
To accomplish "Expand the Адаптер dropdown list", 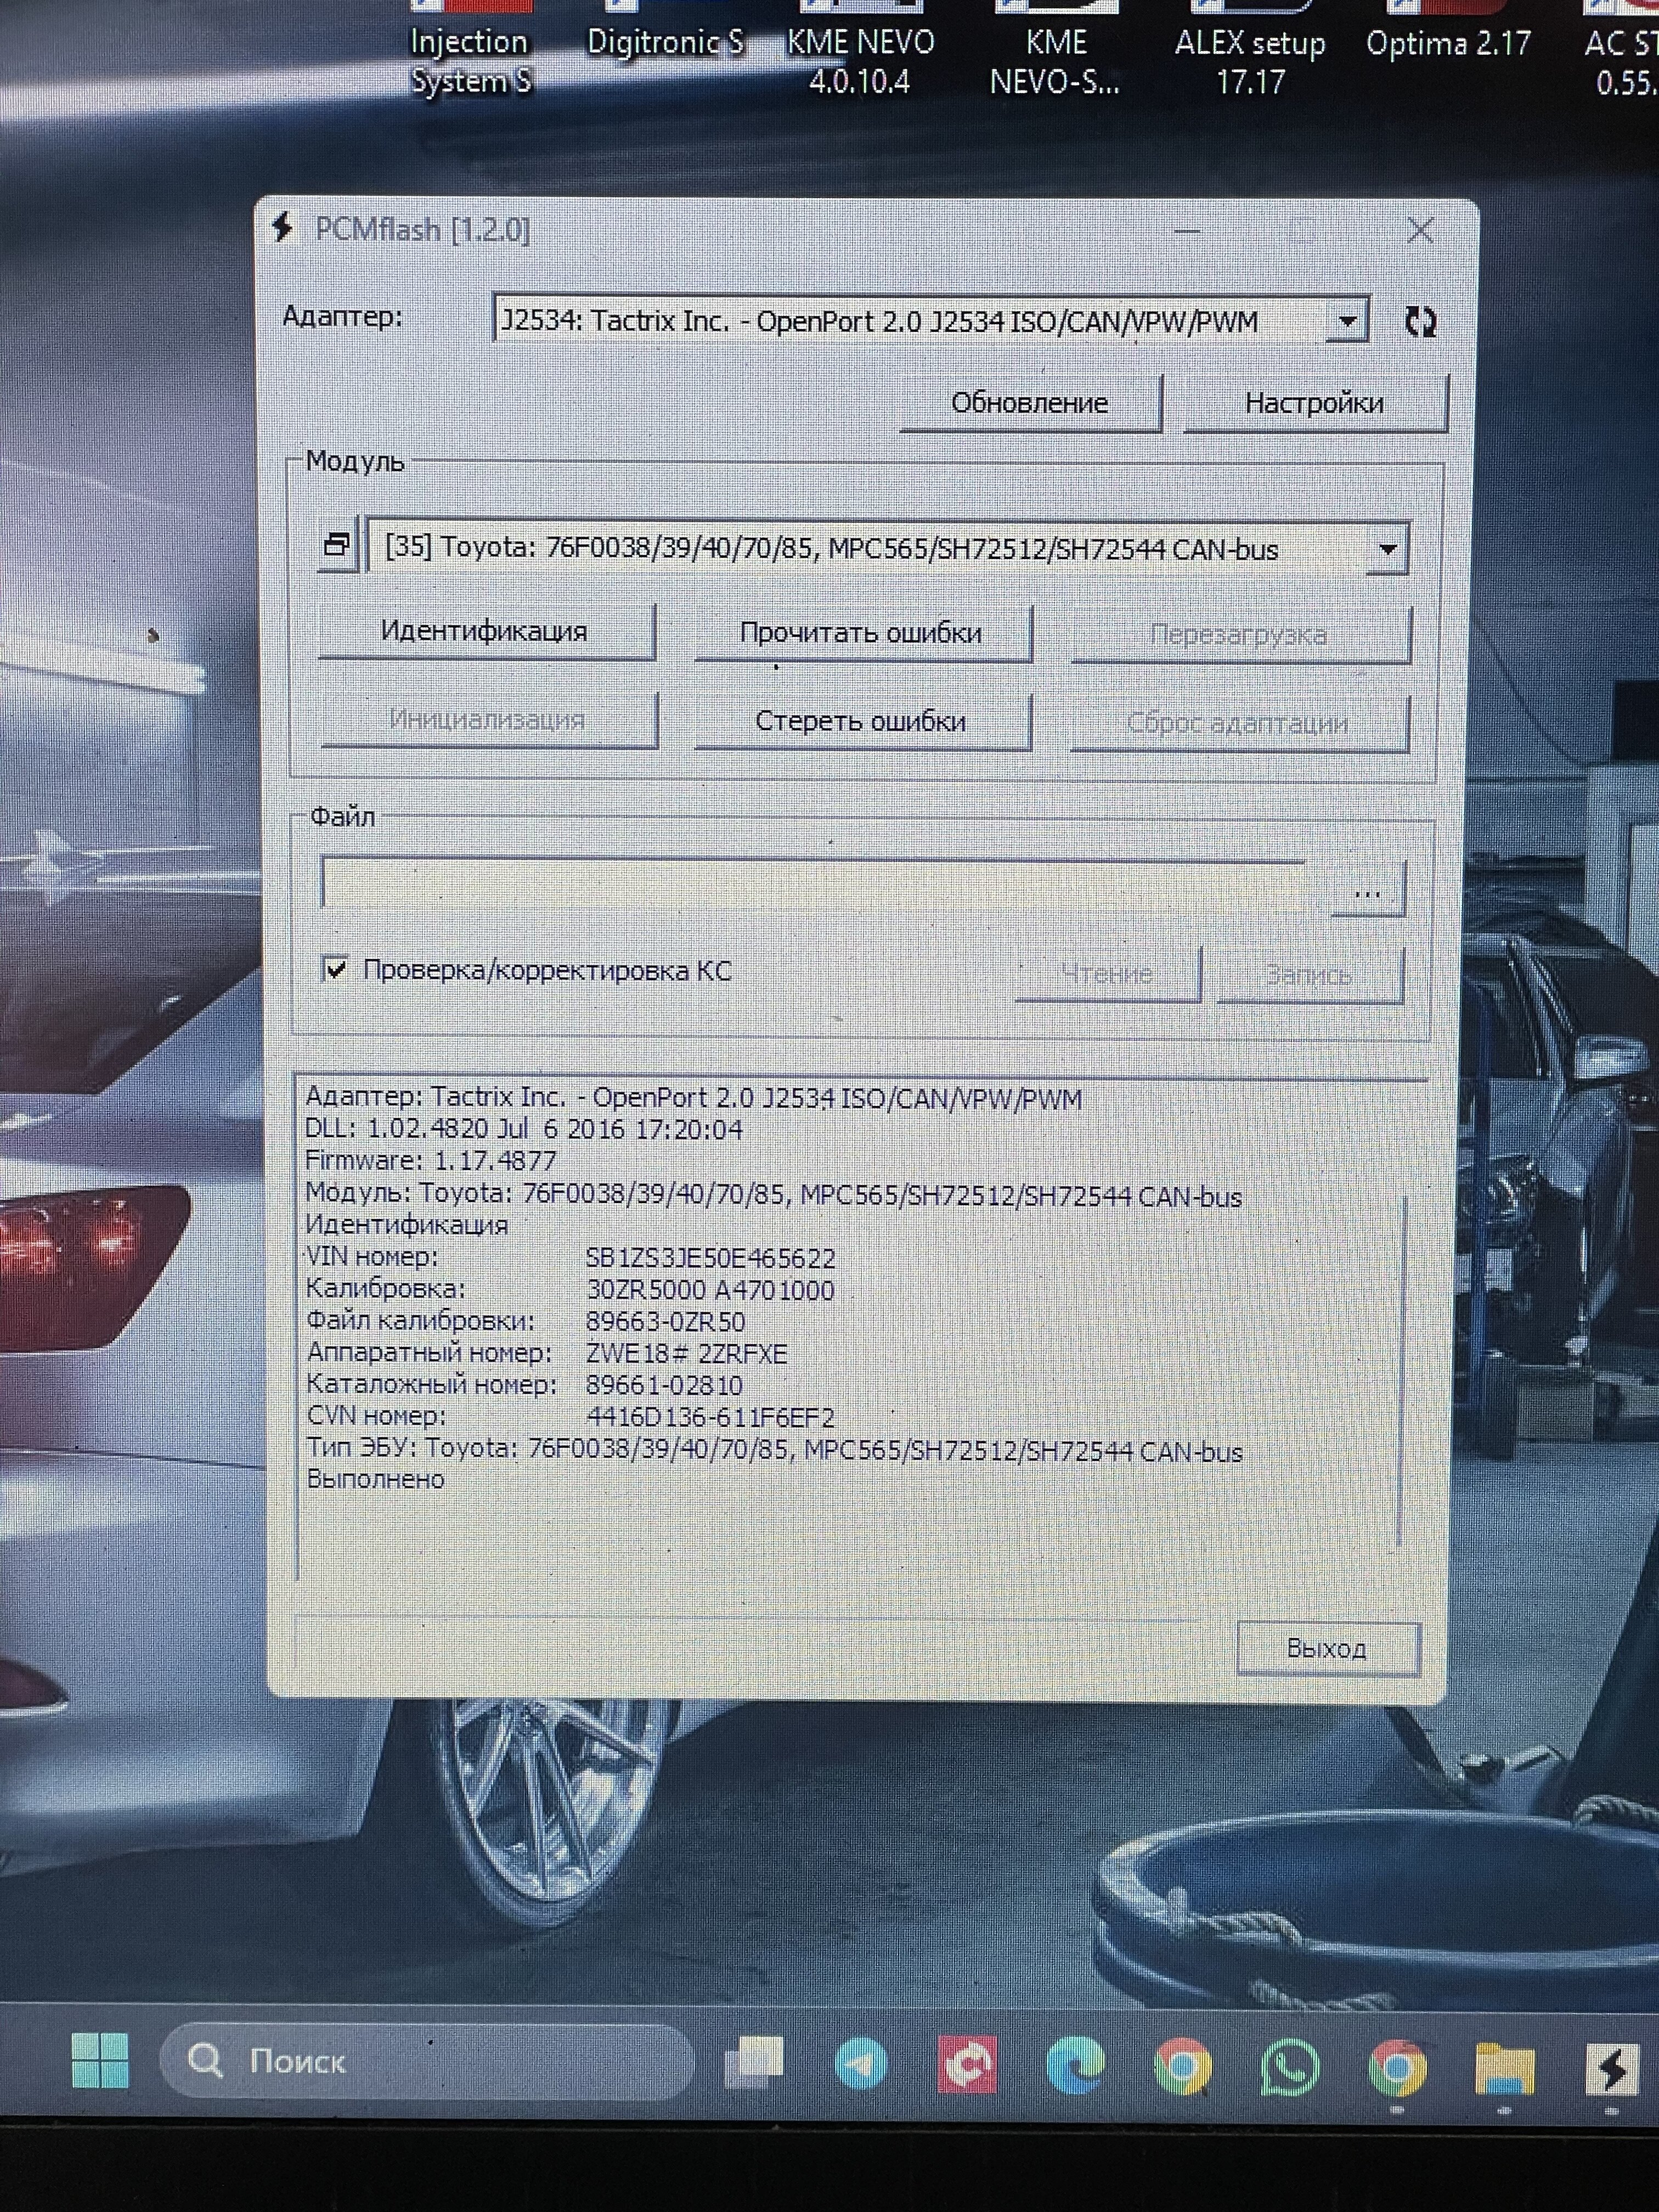I will [x=1348, y=321].
